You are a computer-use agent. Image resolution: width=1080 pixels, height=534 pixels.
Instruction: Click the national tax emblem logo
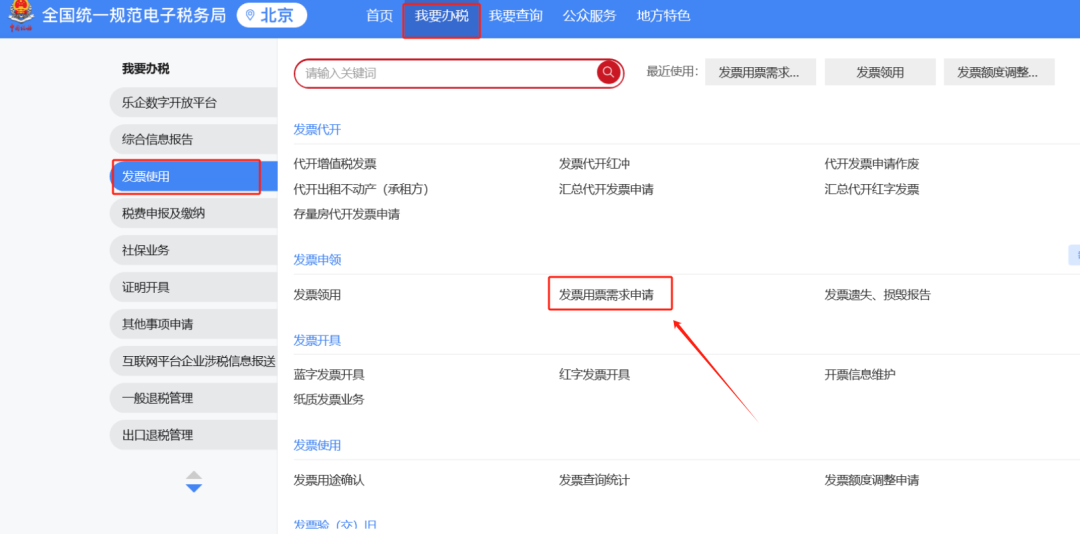tap(20, 17)
